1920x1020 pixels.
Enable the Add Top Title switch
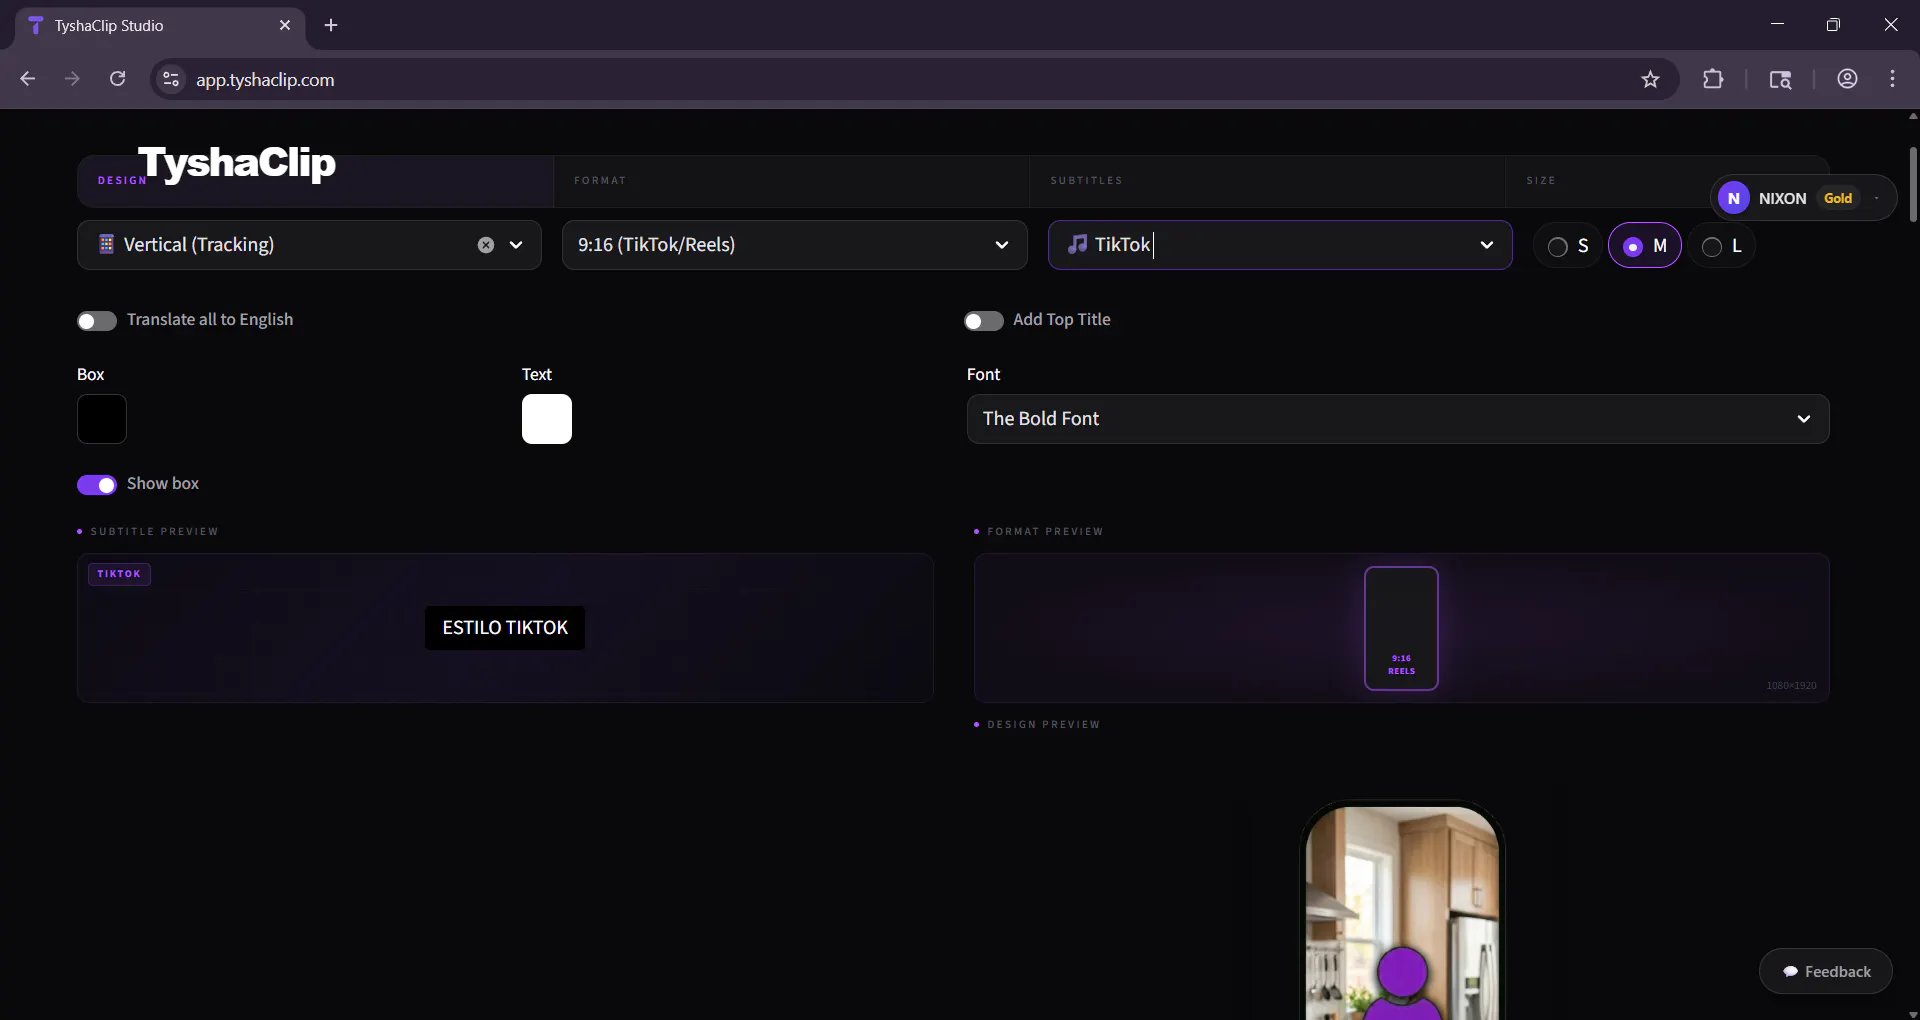984,321
